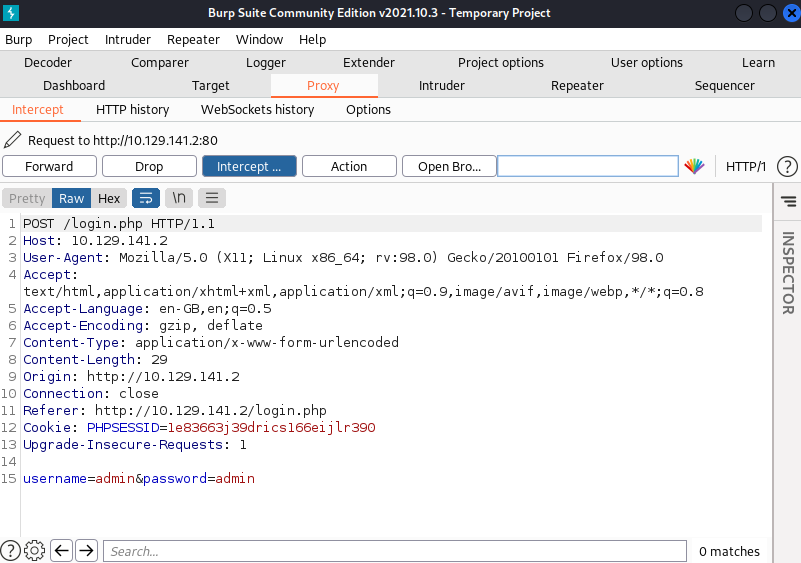
Task: Click the Search field at bottom
Action: pyautogui.click(x=395, y=551)
